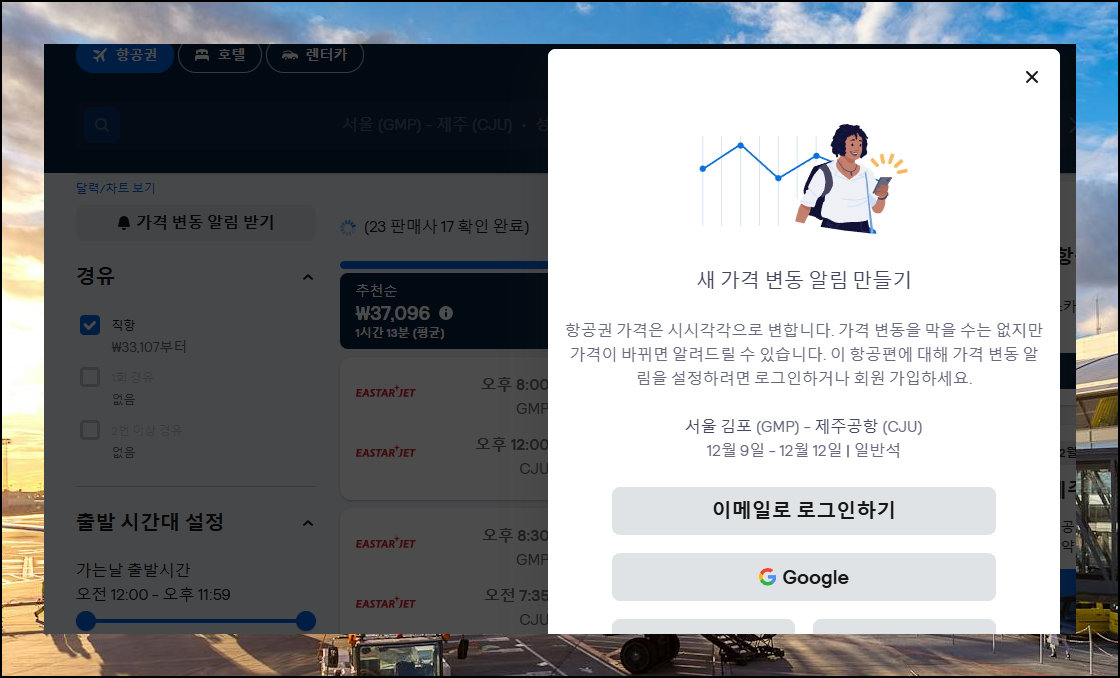Collapse the 출발 시간대 설정 section
This screenshot has height=678, width=1120.
pos(308,523)
